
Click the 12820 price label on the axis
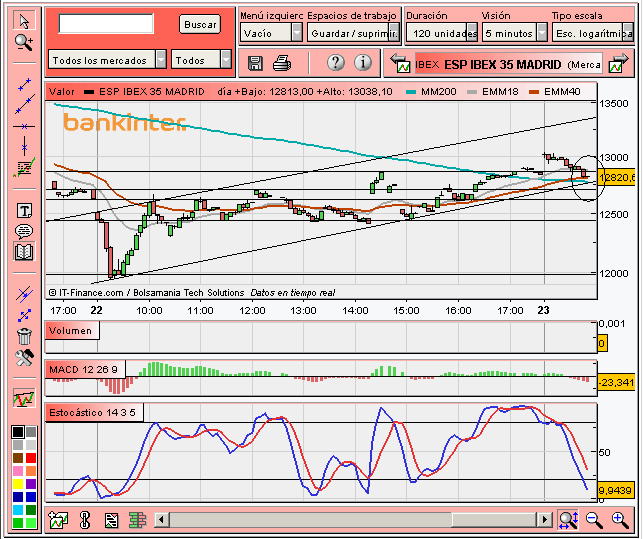[x=616, y=178]
